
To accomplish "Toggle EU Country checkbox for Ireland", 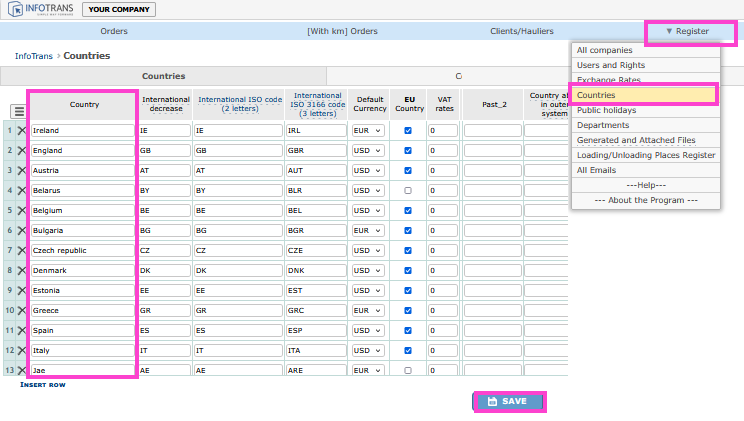I will 408,131.
